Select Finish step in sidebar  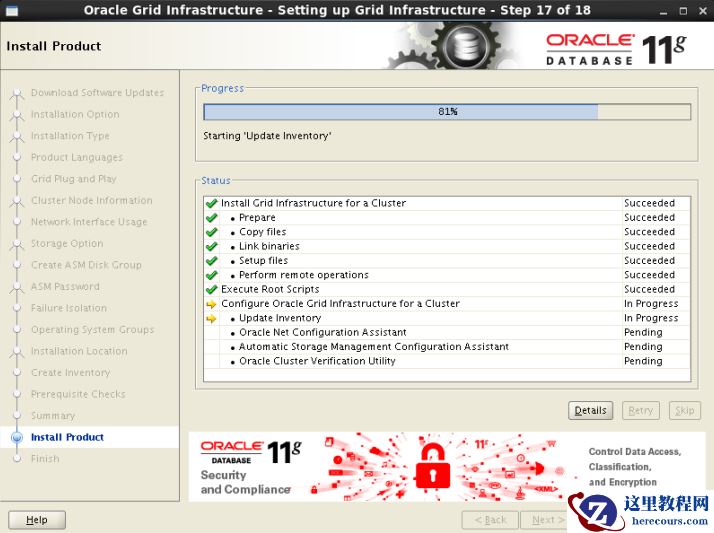pyautogui.click(x=45, y=459)
